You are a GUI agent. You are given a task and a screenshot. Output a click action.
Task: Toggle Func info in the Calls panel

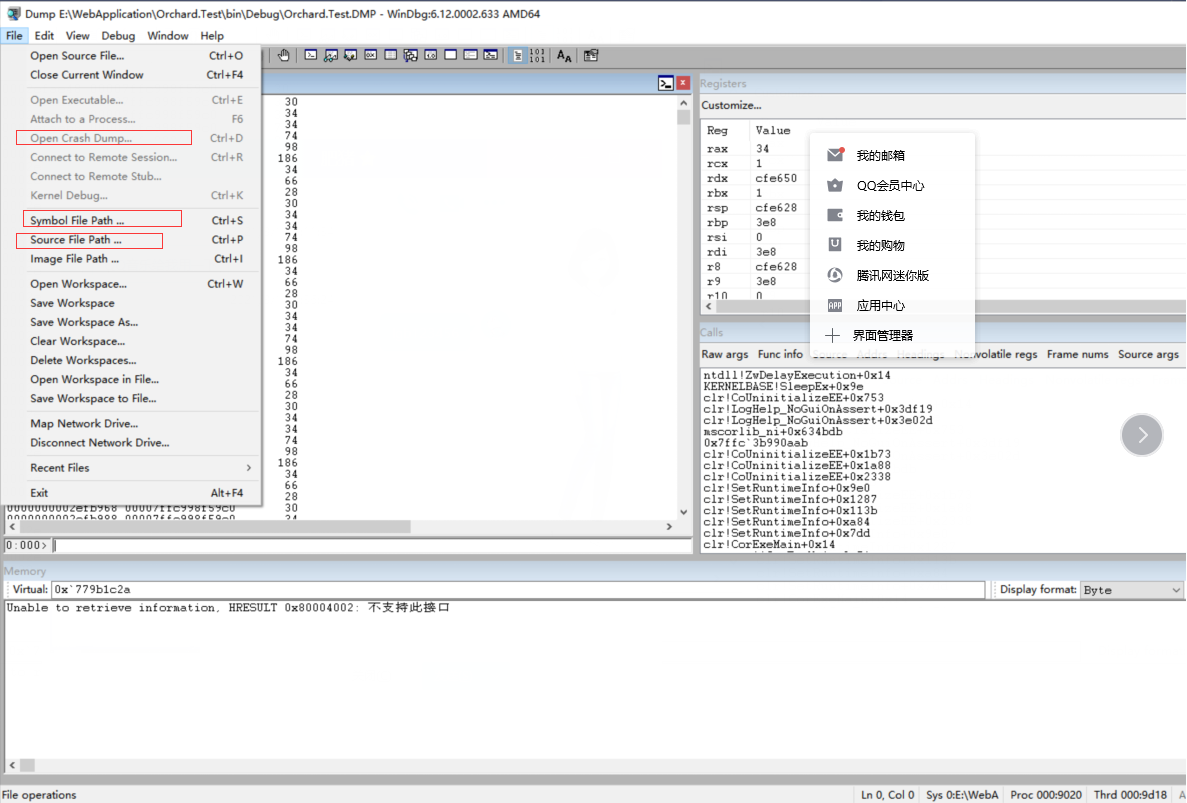pos(778,354)
